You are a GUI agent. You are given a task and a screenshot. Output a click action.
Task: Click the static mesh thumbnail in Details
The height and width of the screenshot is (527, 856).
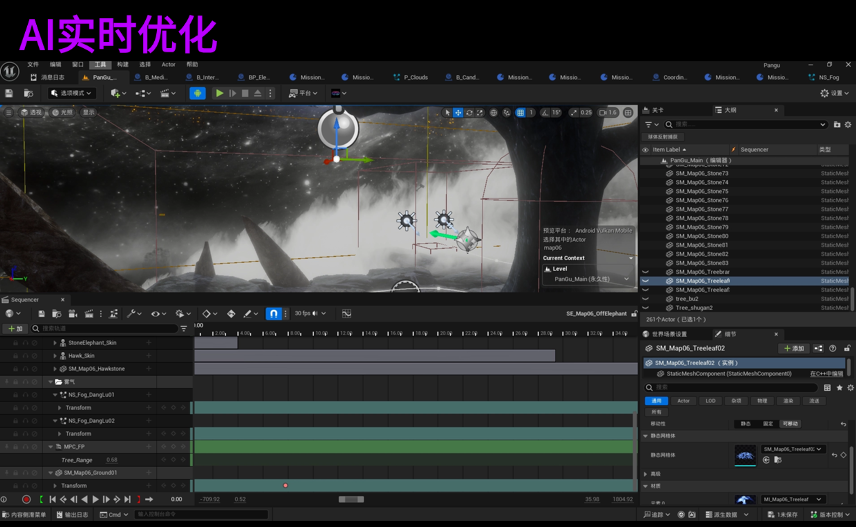(x=745, y=455)
